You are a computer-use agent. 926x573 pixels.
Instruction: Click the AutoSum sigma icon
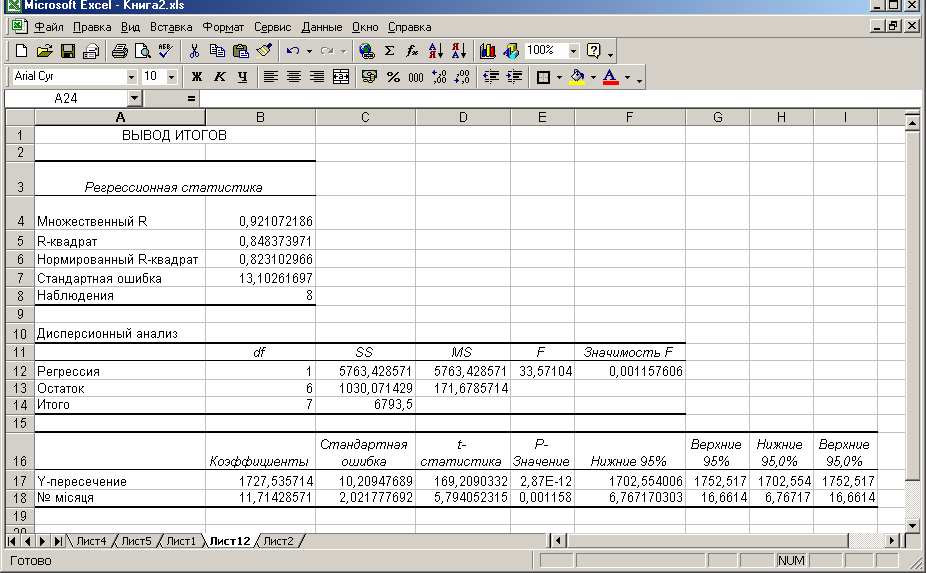click(x=390, y=51)
